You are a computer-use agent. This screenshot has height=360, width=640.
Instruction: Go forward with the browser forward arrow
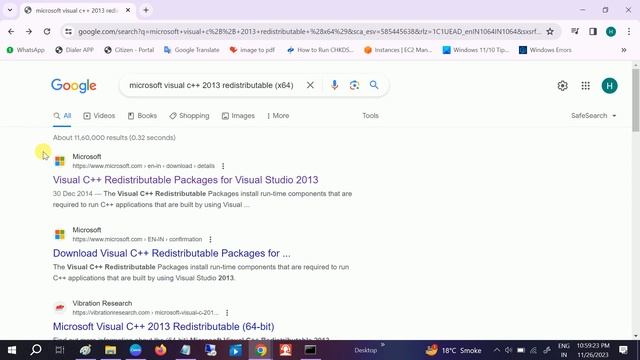pos(29,31)
